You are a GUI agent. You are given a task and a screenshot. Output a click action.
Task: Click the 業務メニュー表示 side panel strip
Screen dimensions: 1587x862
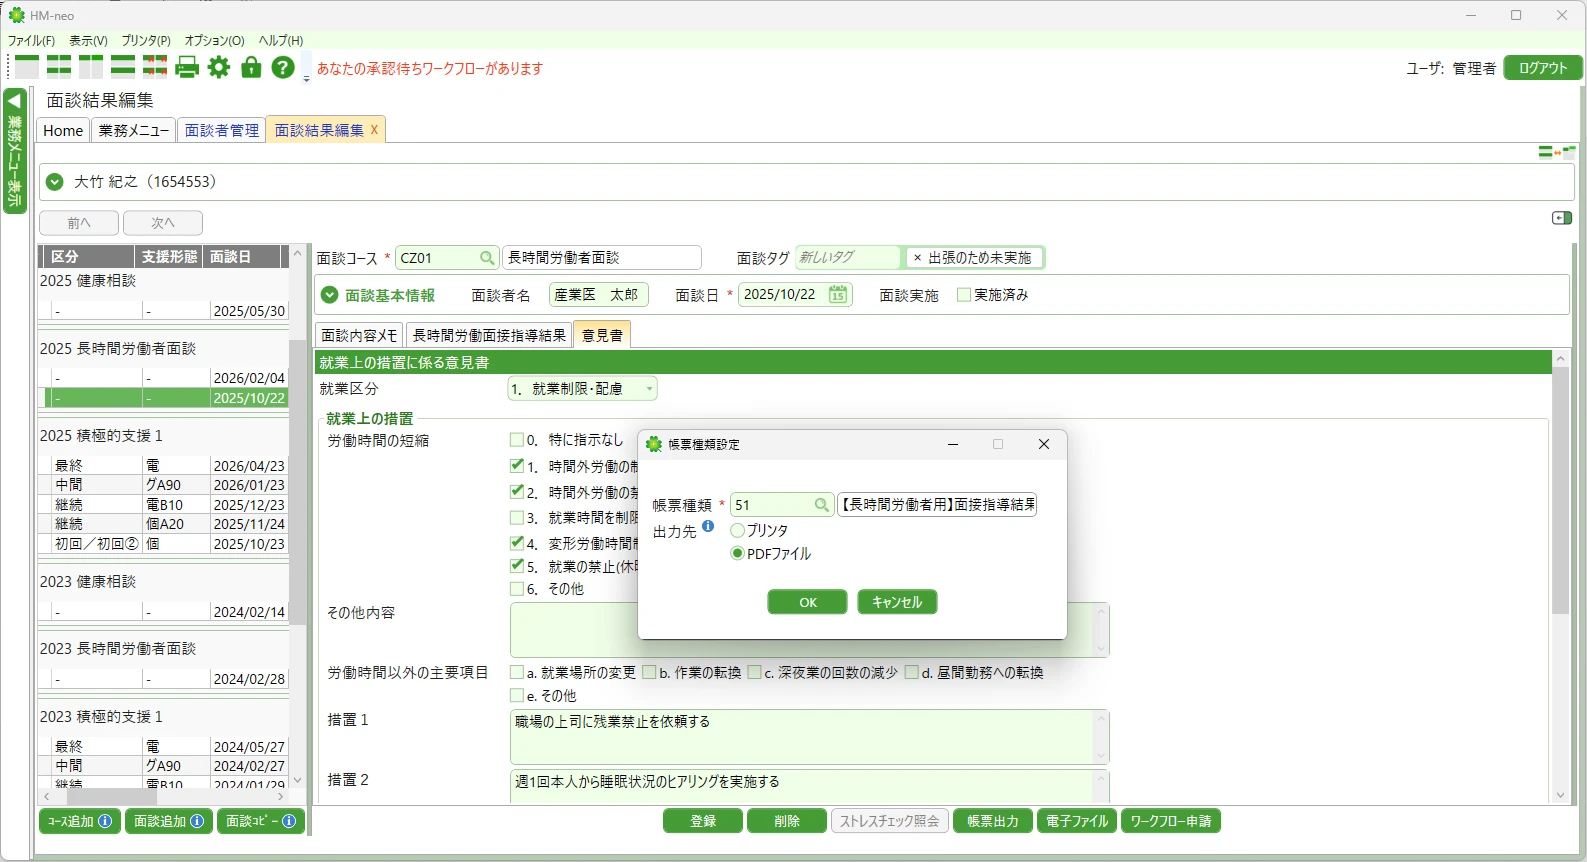pos(15,150)
